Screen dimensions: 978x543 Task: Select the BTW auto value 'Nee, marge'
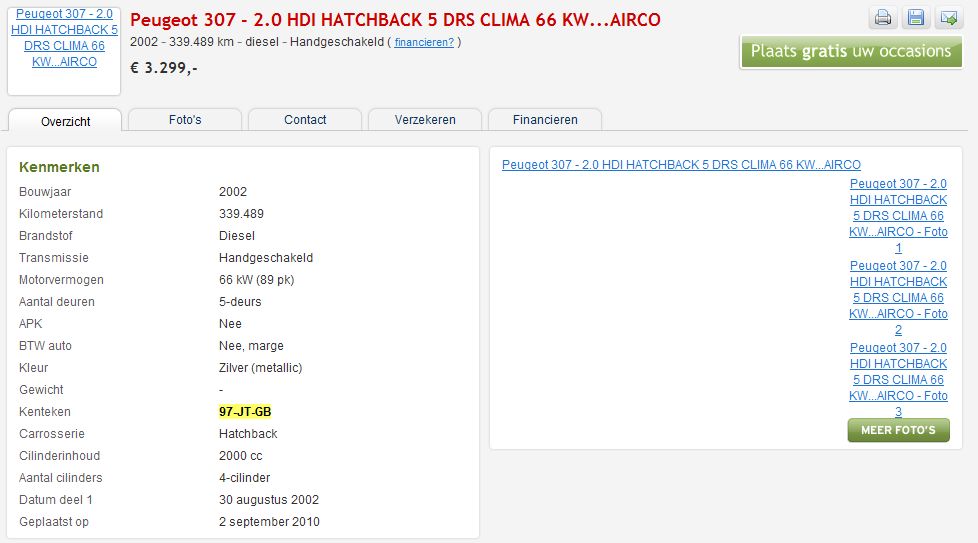251,346
